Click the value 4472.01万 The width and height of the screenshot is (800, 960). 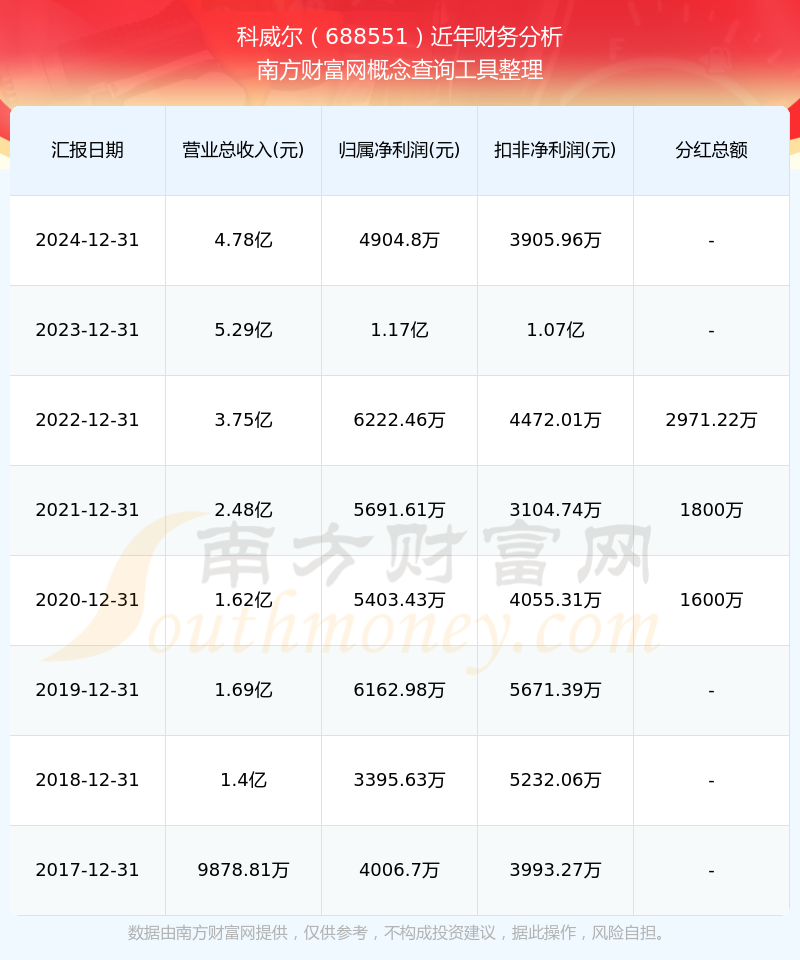pos(555,420)
